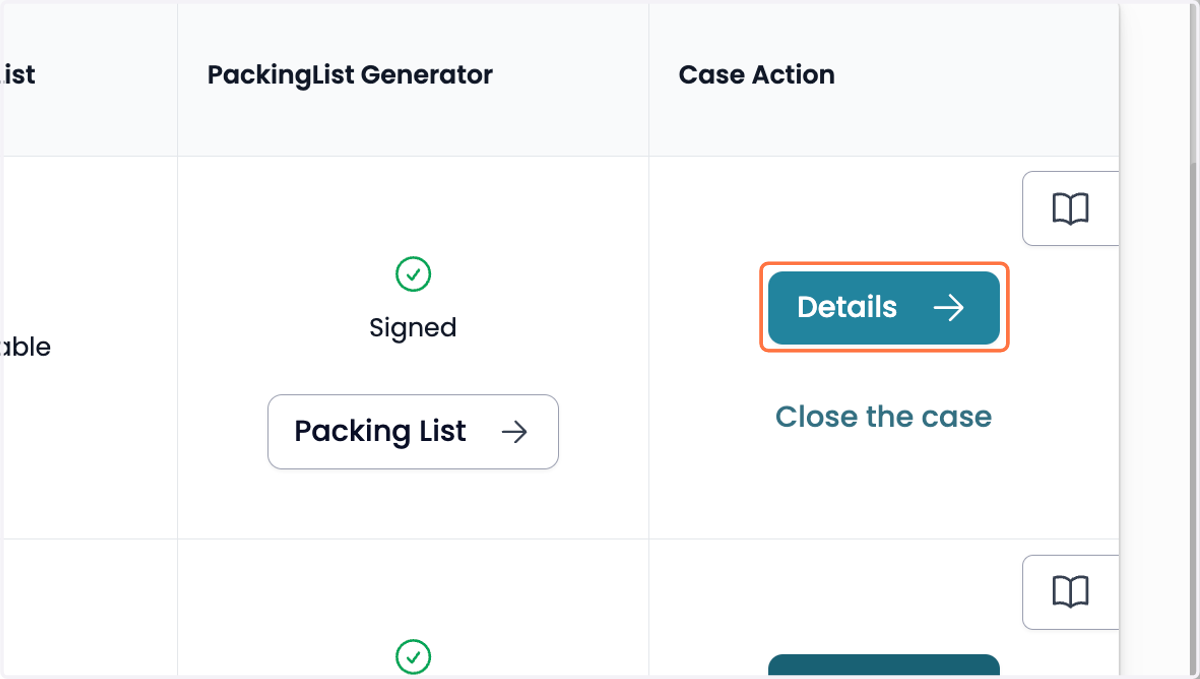Click the green check icon above Signed

pos(413,273)
